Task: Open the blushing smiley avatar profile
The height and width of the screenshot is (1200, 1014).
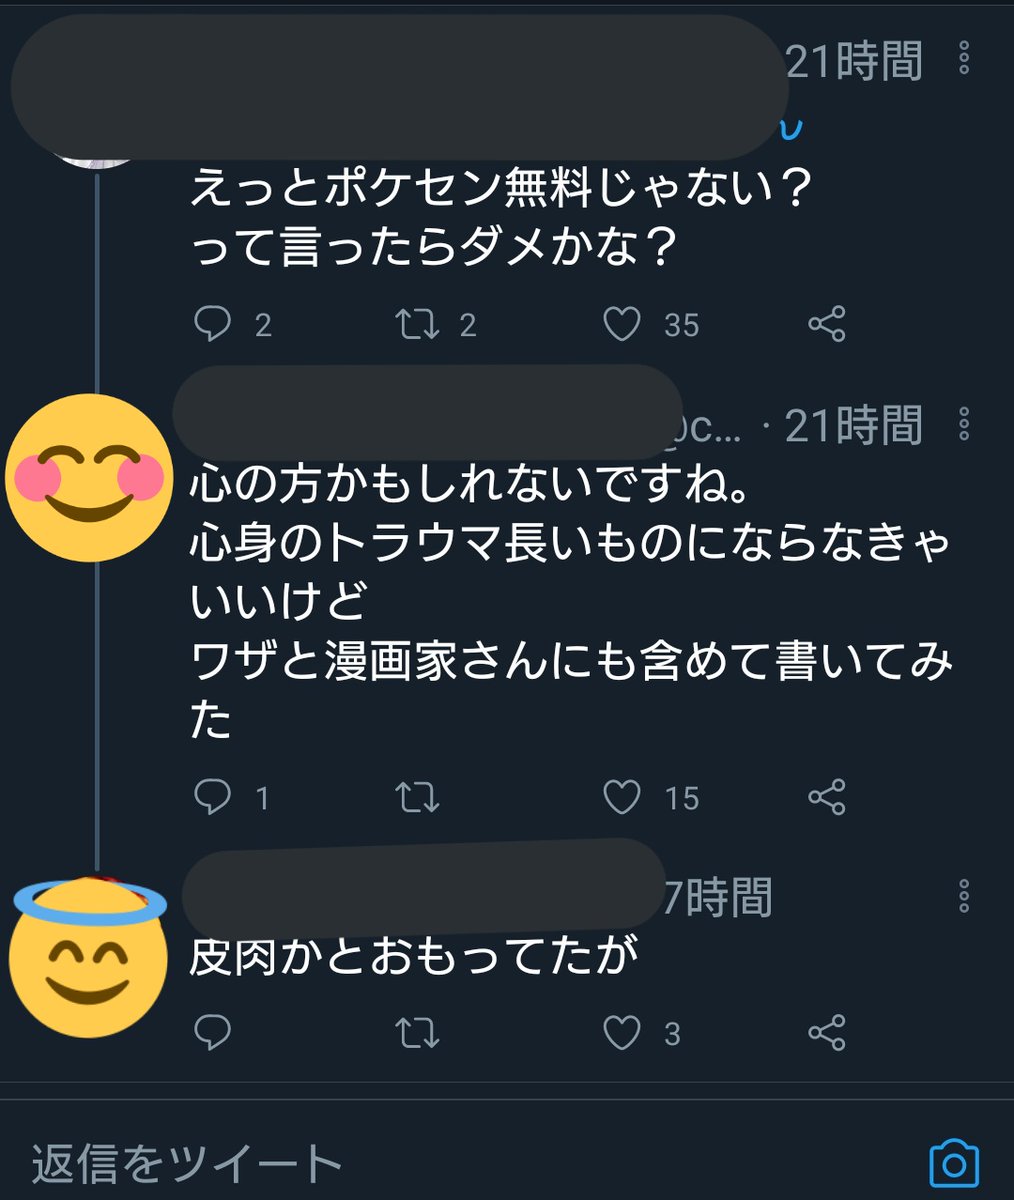Action: [89, 477]
